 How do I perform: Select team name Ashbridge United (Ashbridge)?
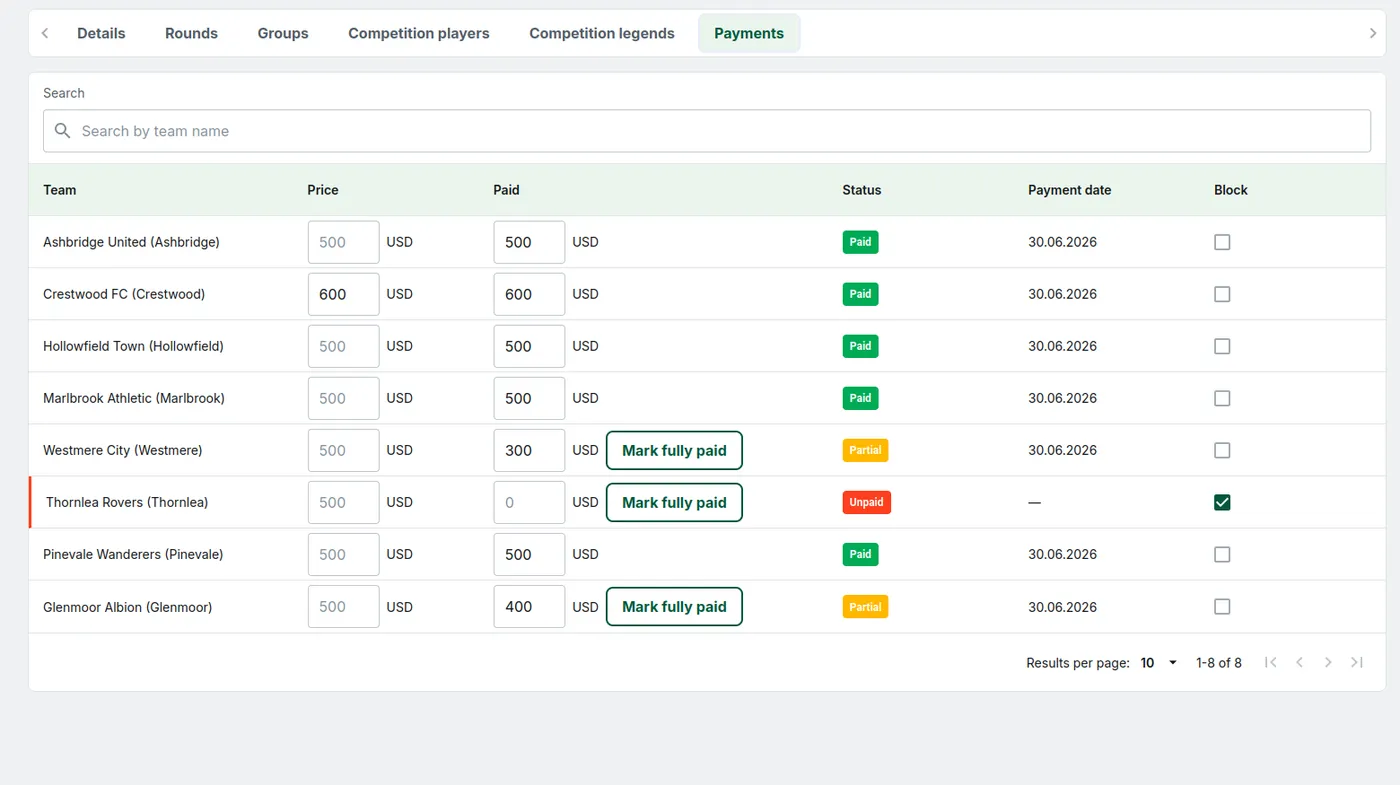[131, 242]
